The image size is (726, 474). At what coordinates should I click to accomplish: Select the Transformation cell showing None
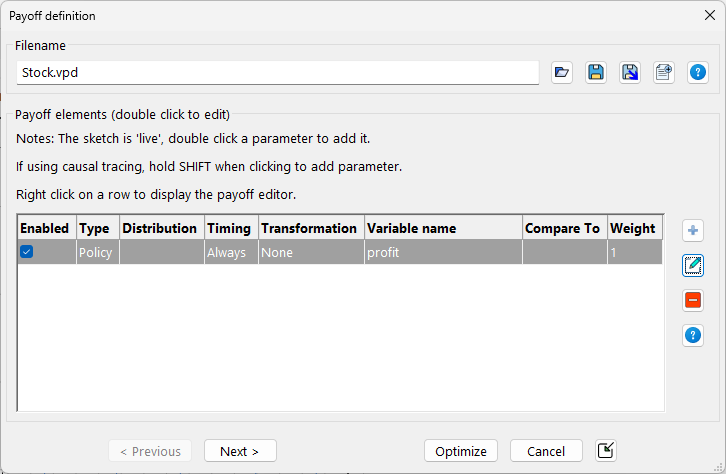click(x=311, y=253)
